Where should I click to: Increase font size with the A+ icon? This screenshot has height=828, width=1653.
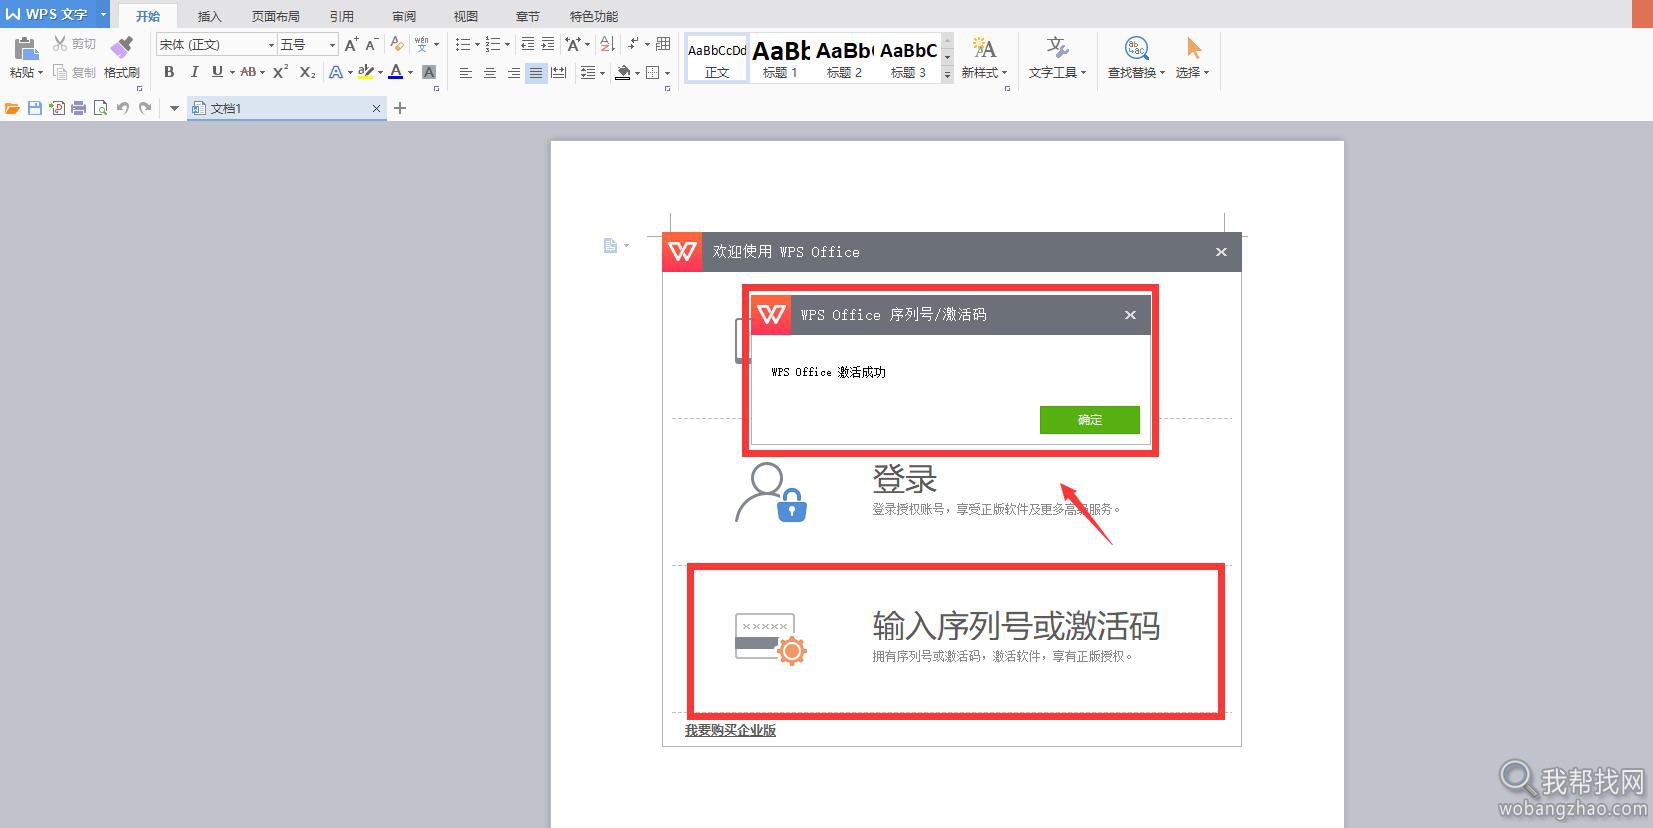tap(351, 44)
